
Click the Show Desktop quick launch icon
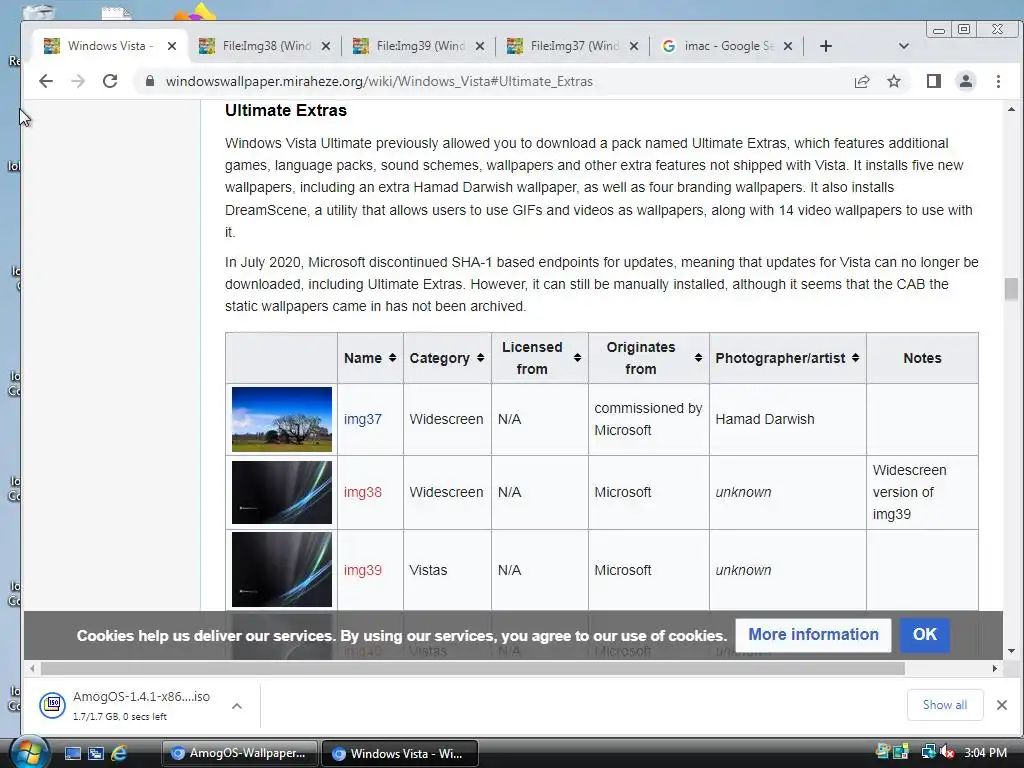[72, 753]
